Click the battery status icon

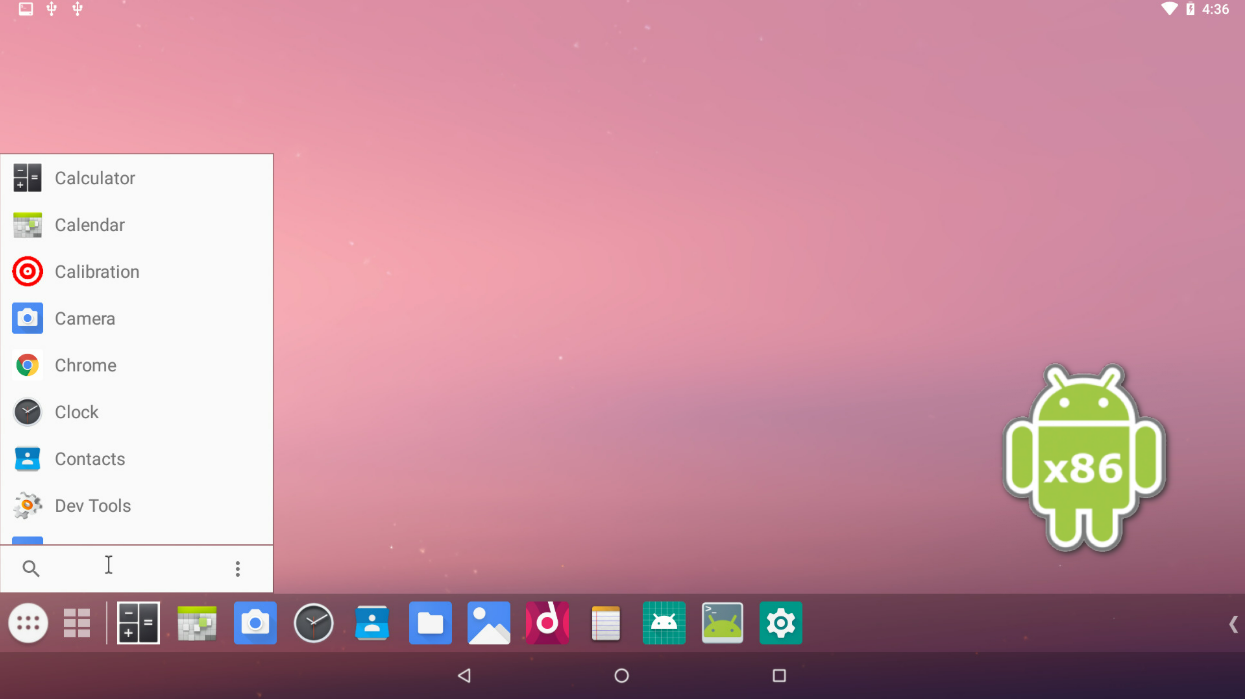(x=1190, y=9)
